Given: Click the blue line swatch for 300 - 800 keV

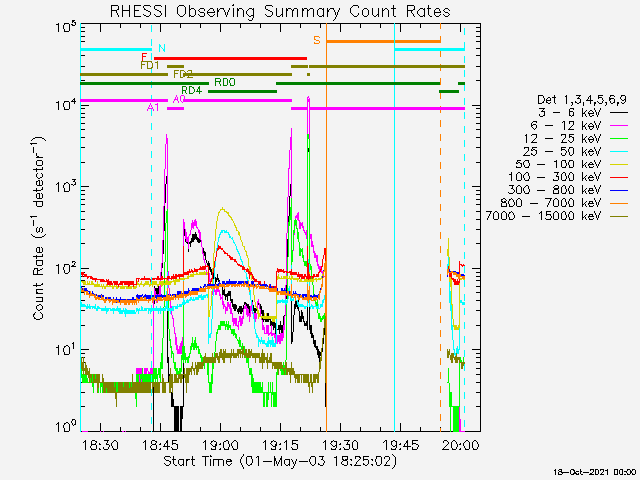Looking at the screenshot, I should click(x=619, y=190).
